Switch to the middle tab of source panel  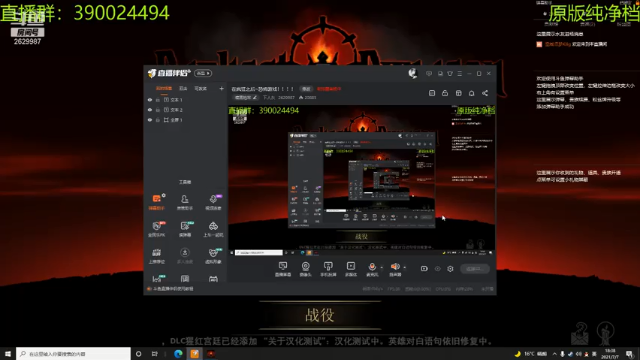[x=183, y=89]
